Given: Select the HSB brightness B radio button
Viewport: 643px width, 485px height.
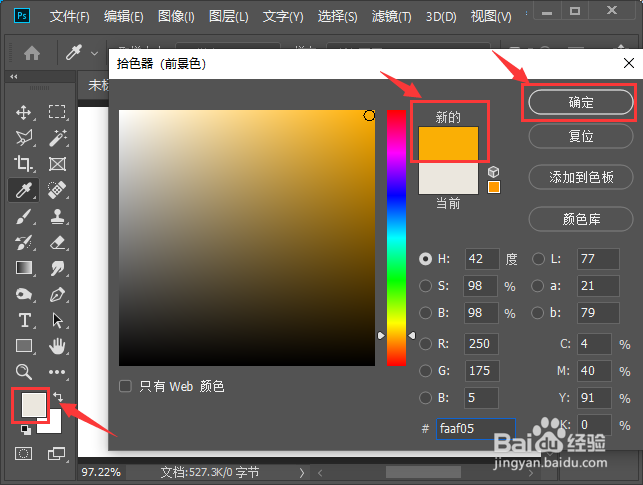Looking at the screenshot, I should pos(425,313).
